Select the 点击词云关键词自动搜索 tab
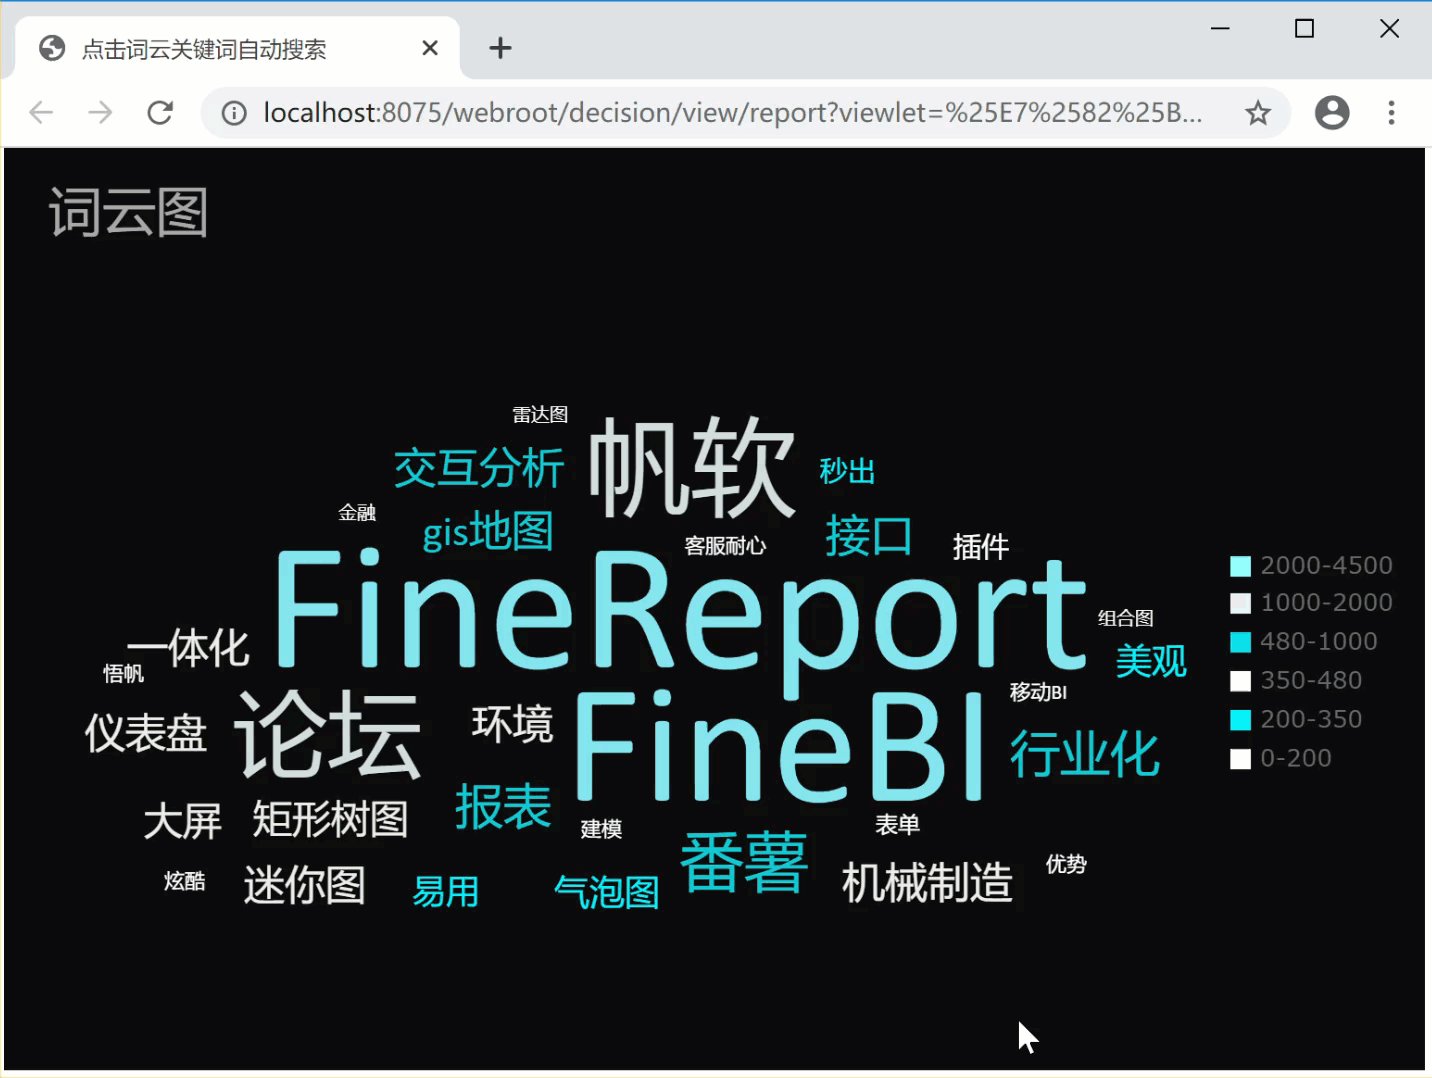The height and width of the screenshot is (1078, 1432). (238, 48)
